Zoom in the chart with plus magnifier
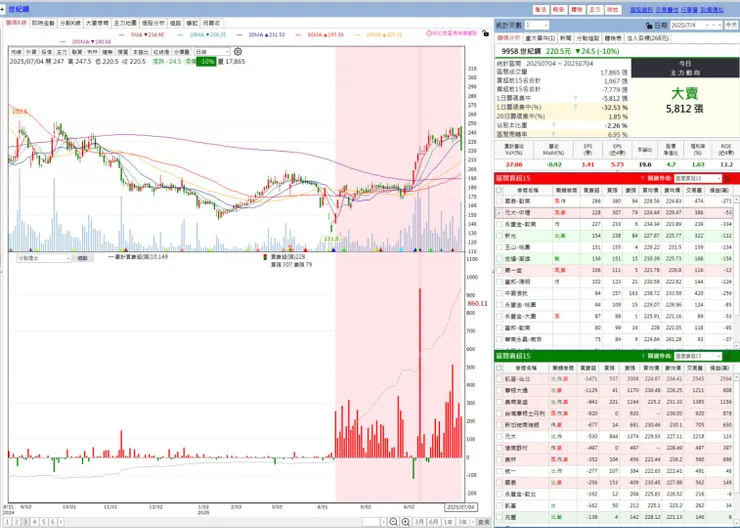Screen dimensions: 740x528 405,522
